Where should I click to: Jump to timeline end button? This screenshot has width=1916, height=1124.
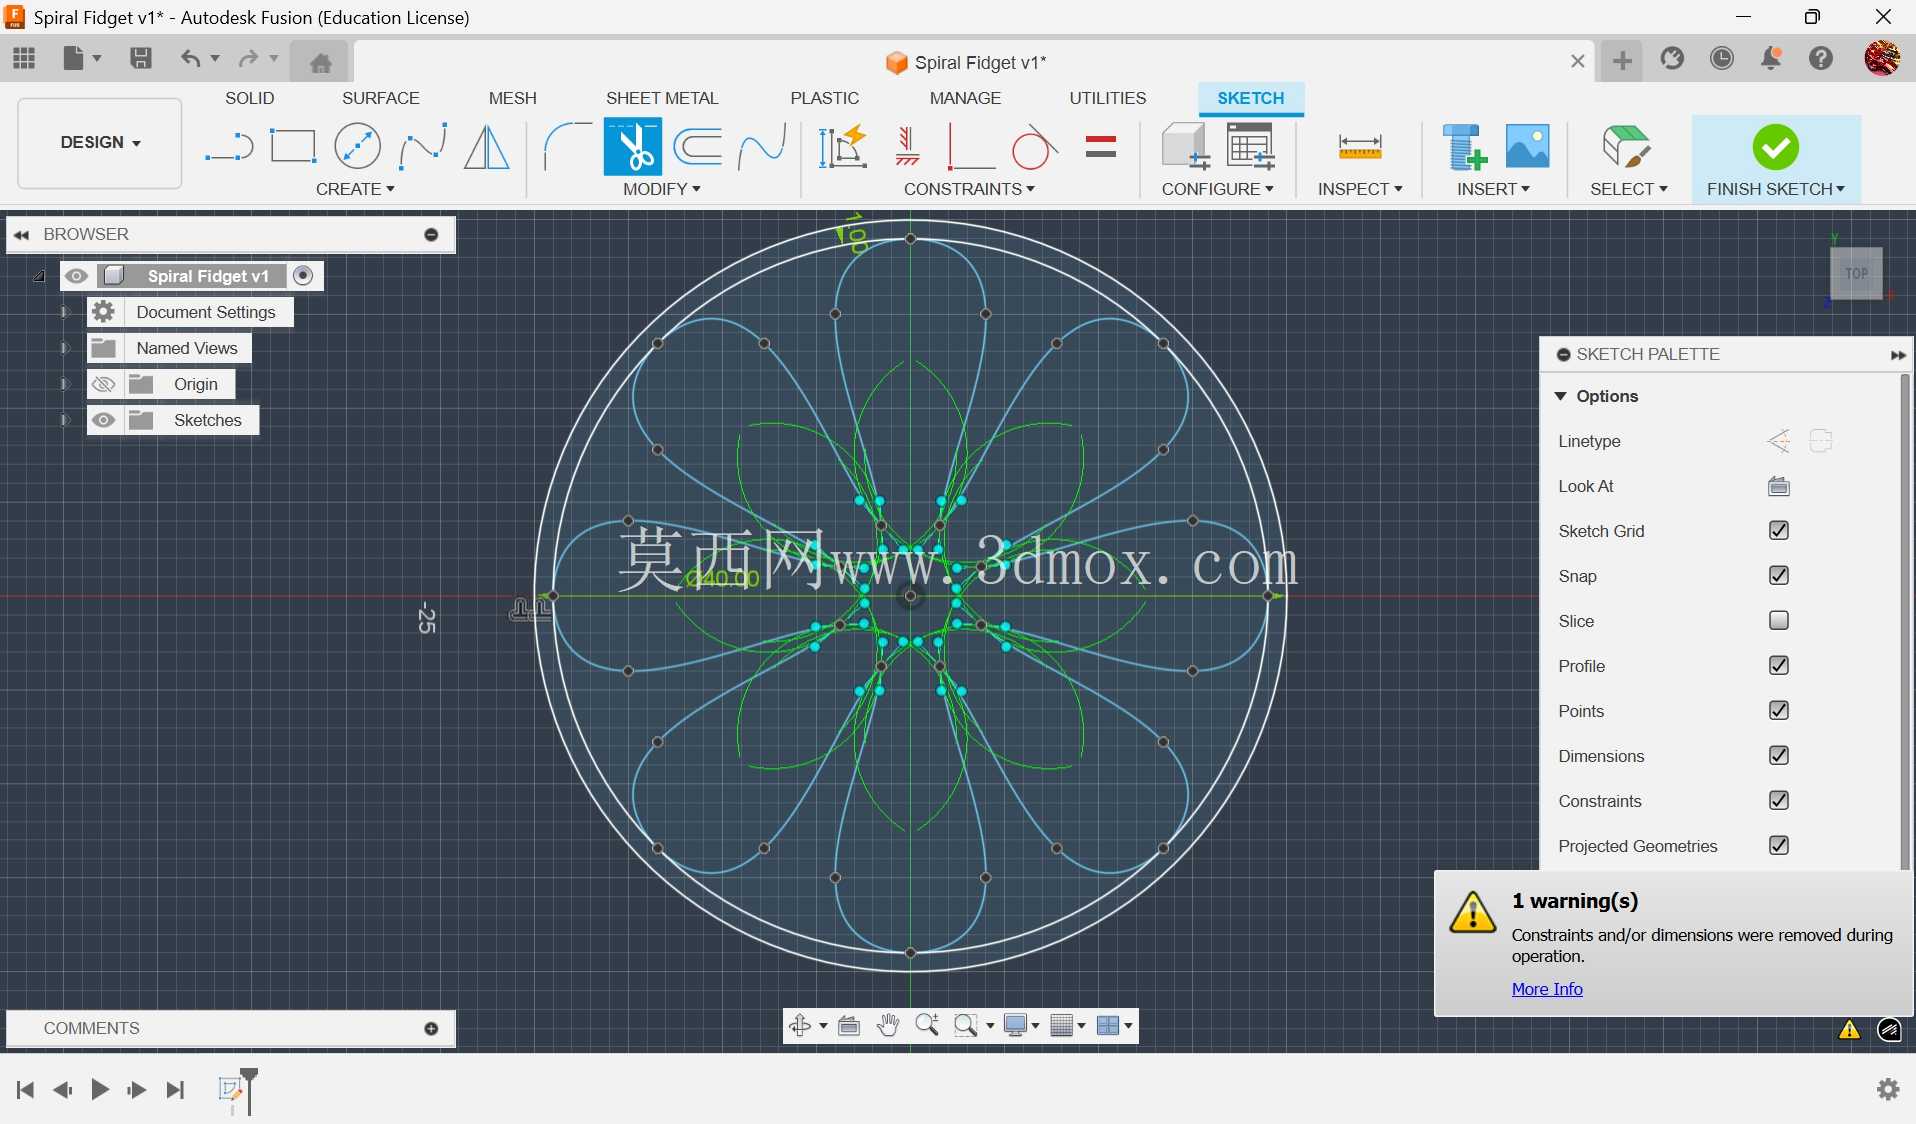pyautogui.click(x=175, y=1089)
